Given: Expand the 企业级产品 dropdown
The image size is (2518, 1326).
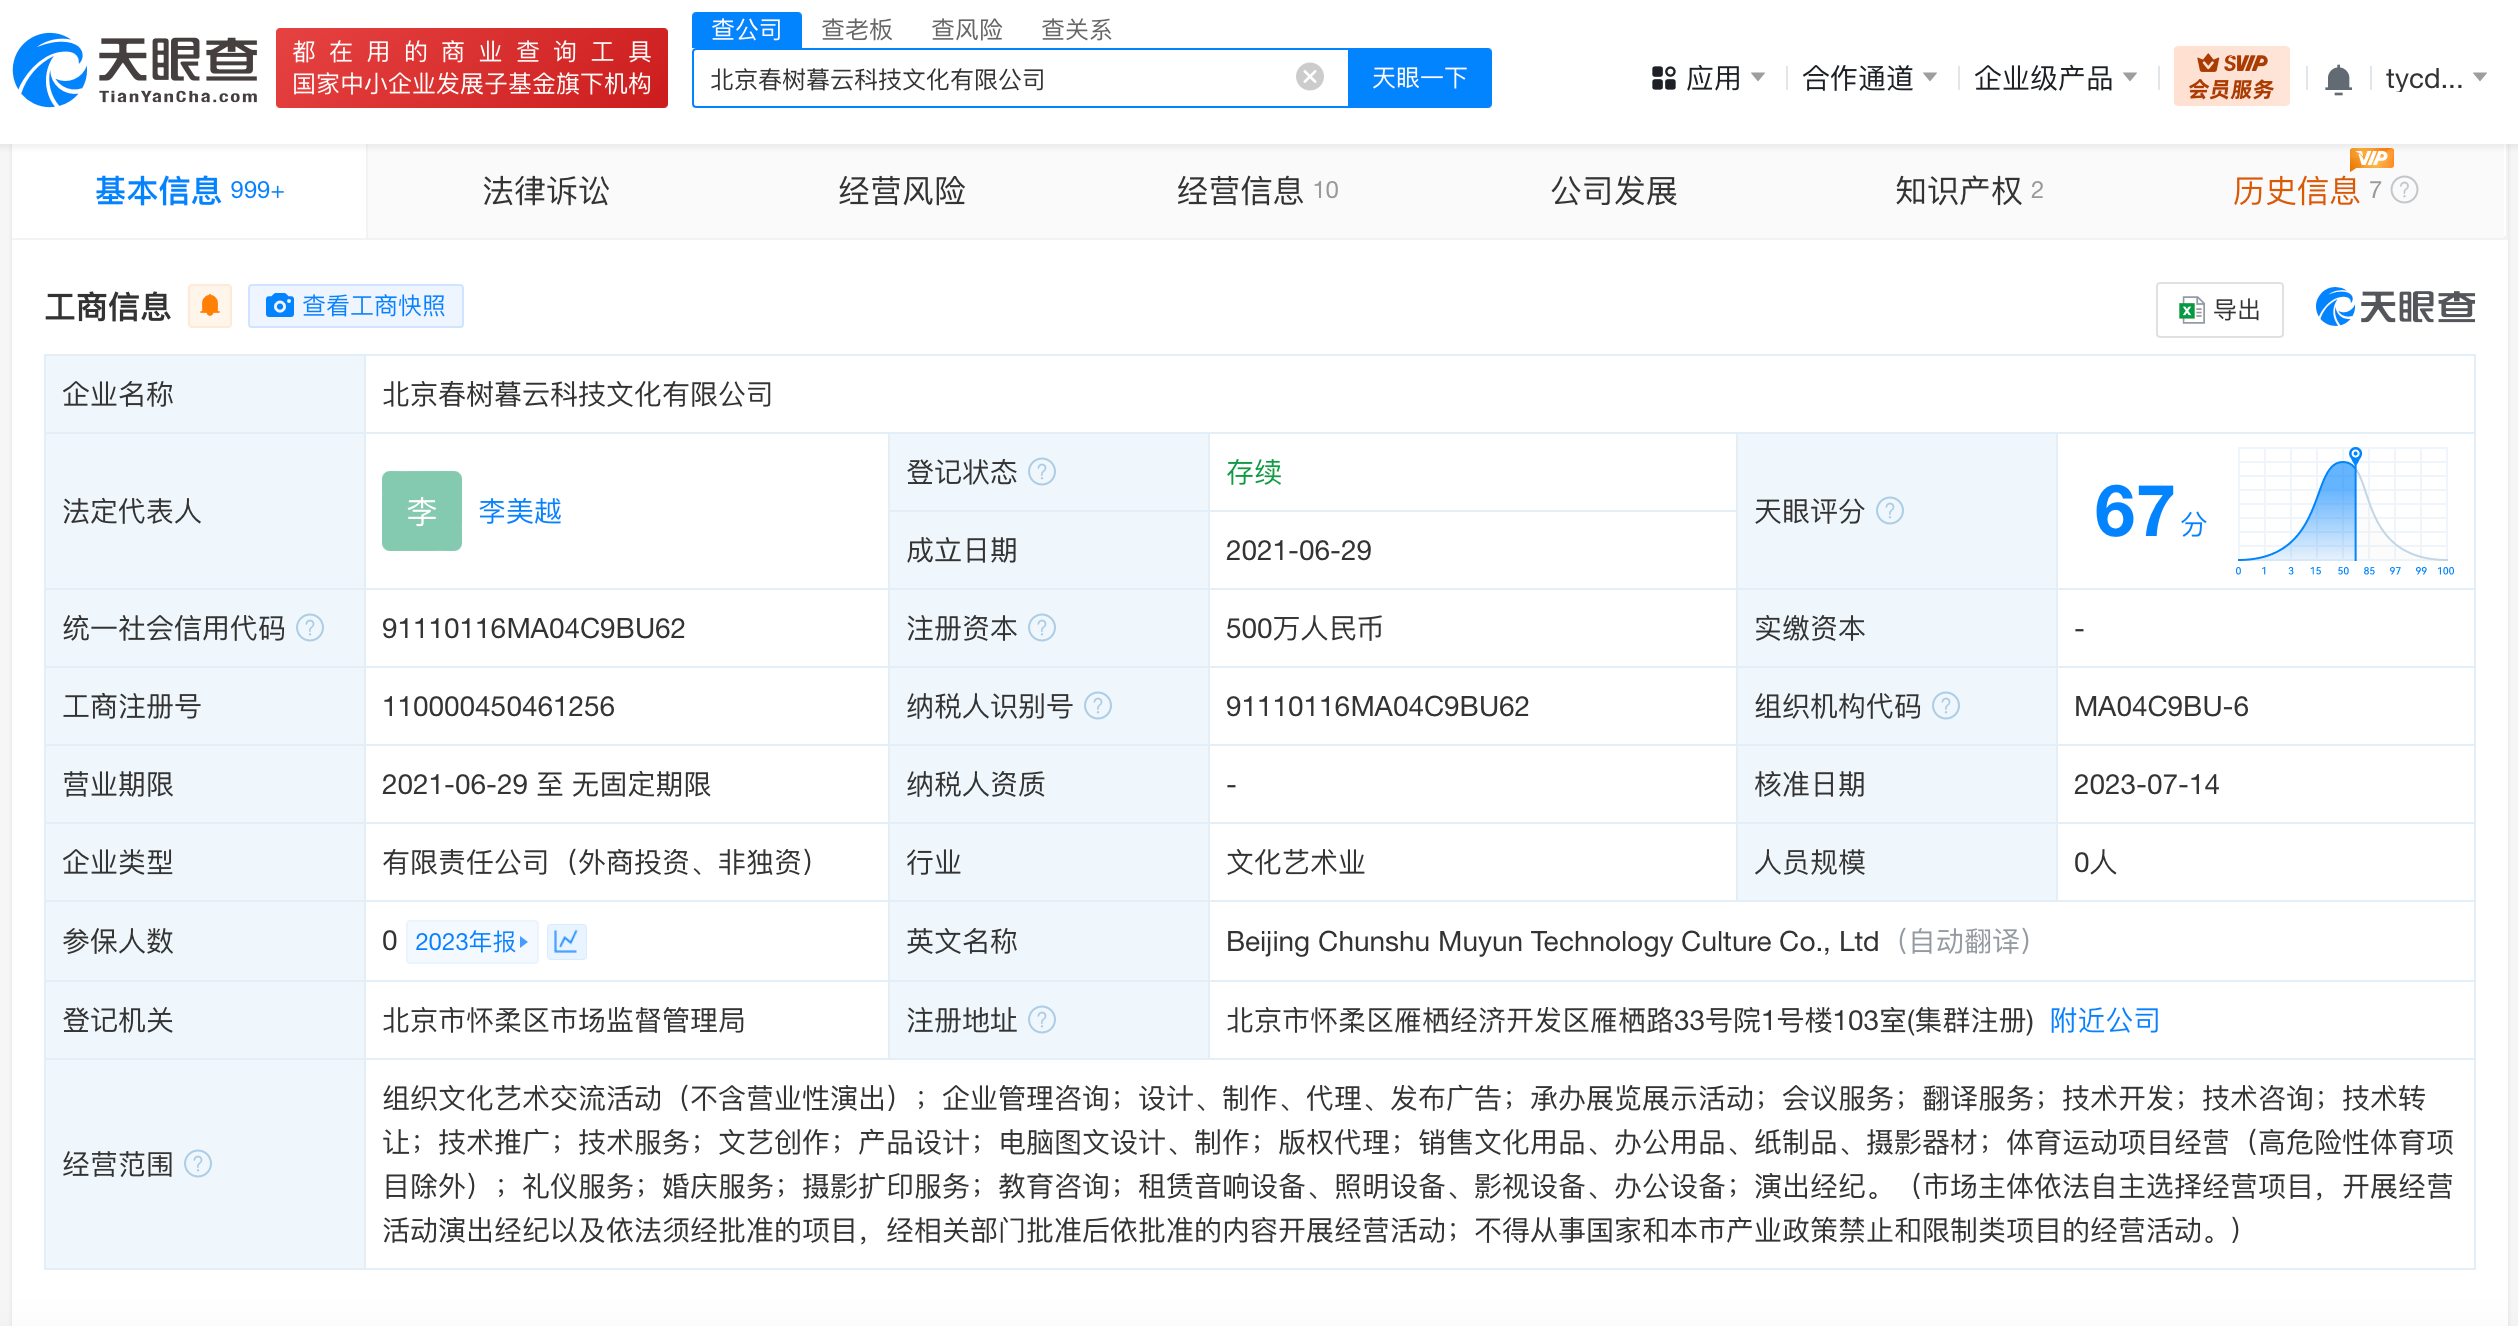Looking at the screenshot, I should [x=2055, y=78].
